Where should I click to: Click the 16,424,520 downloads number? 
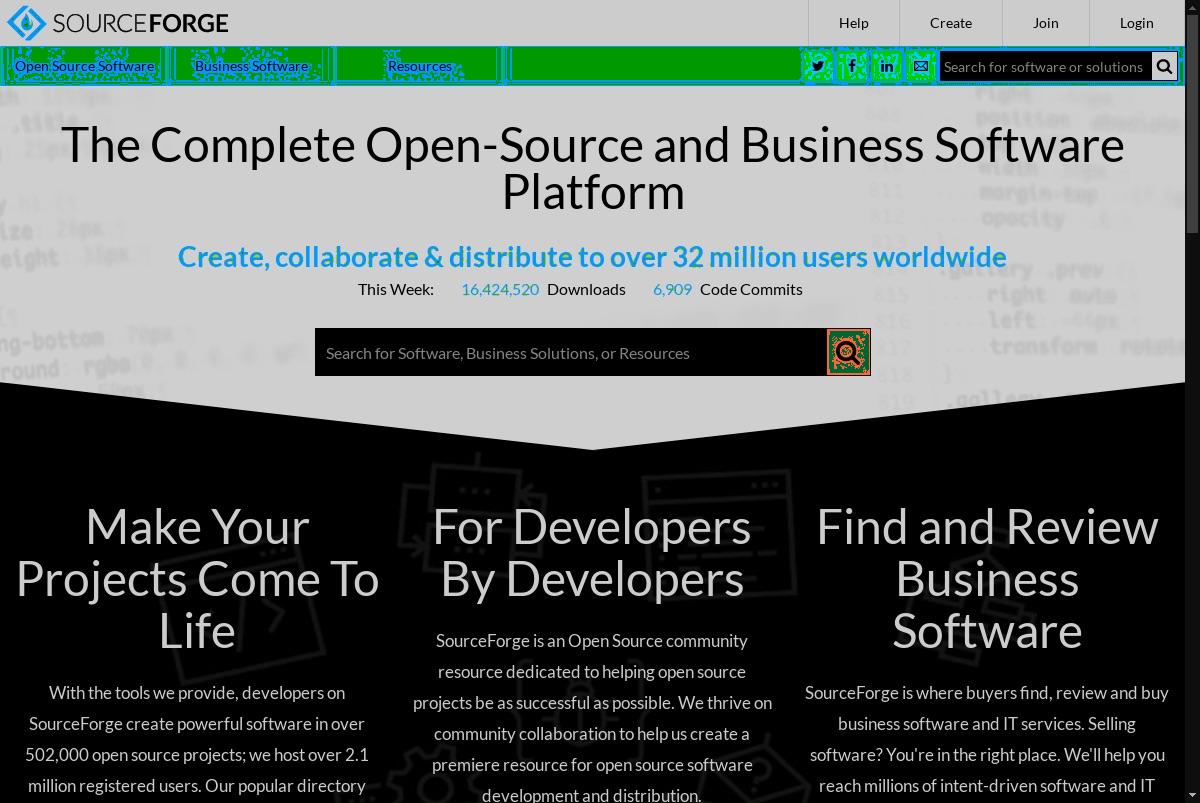(x=500, y=289)
